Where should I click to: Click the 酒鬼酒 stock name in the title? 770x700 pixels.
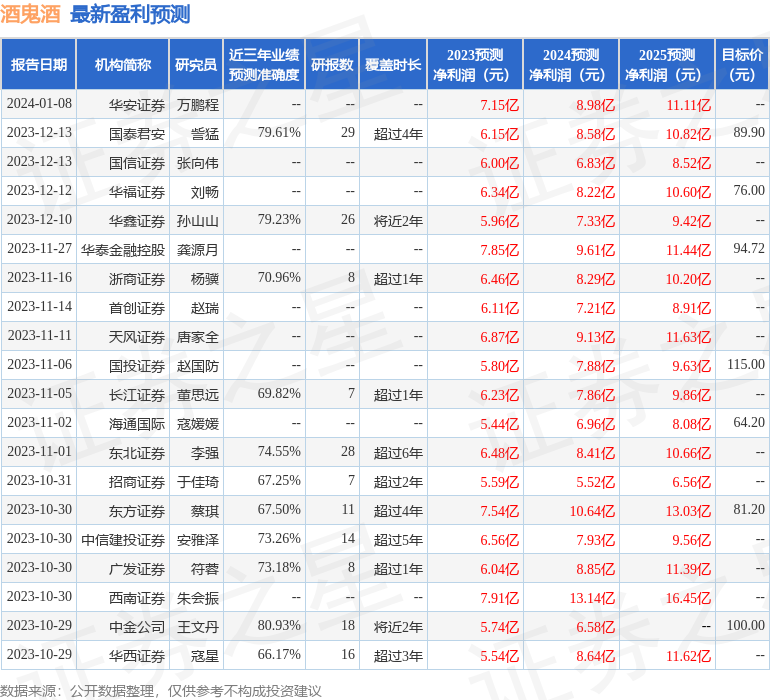30,14
